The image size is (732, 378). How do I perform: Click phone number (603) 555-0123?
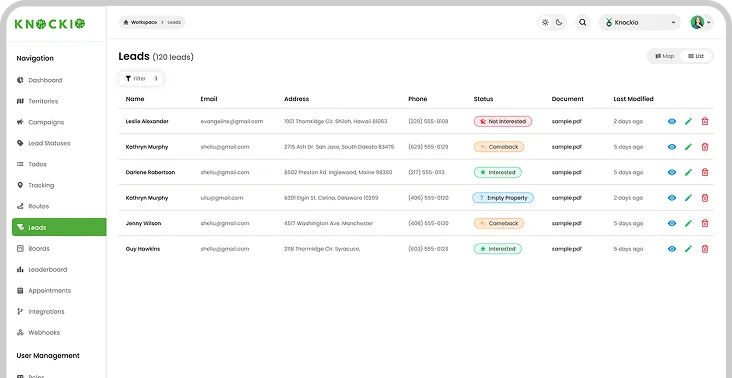coord(428,249)
